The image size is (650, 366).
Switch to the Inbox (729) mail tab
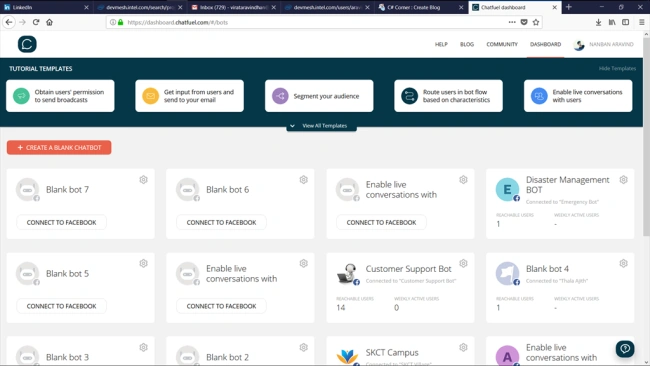pos(233,7)
